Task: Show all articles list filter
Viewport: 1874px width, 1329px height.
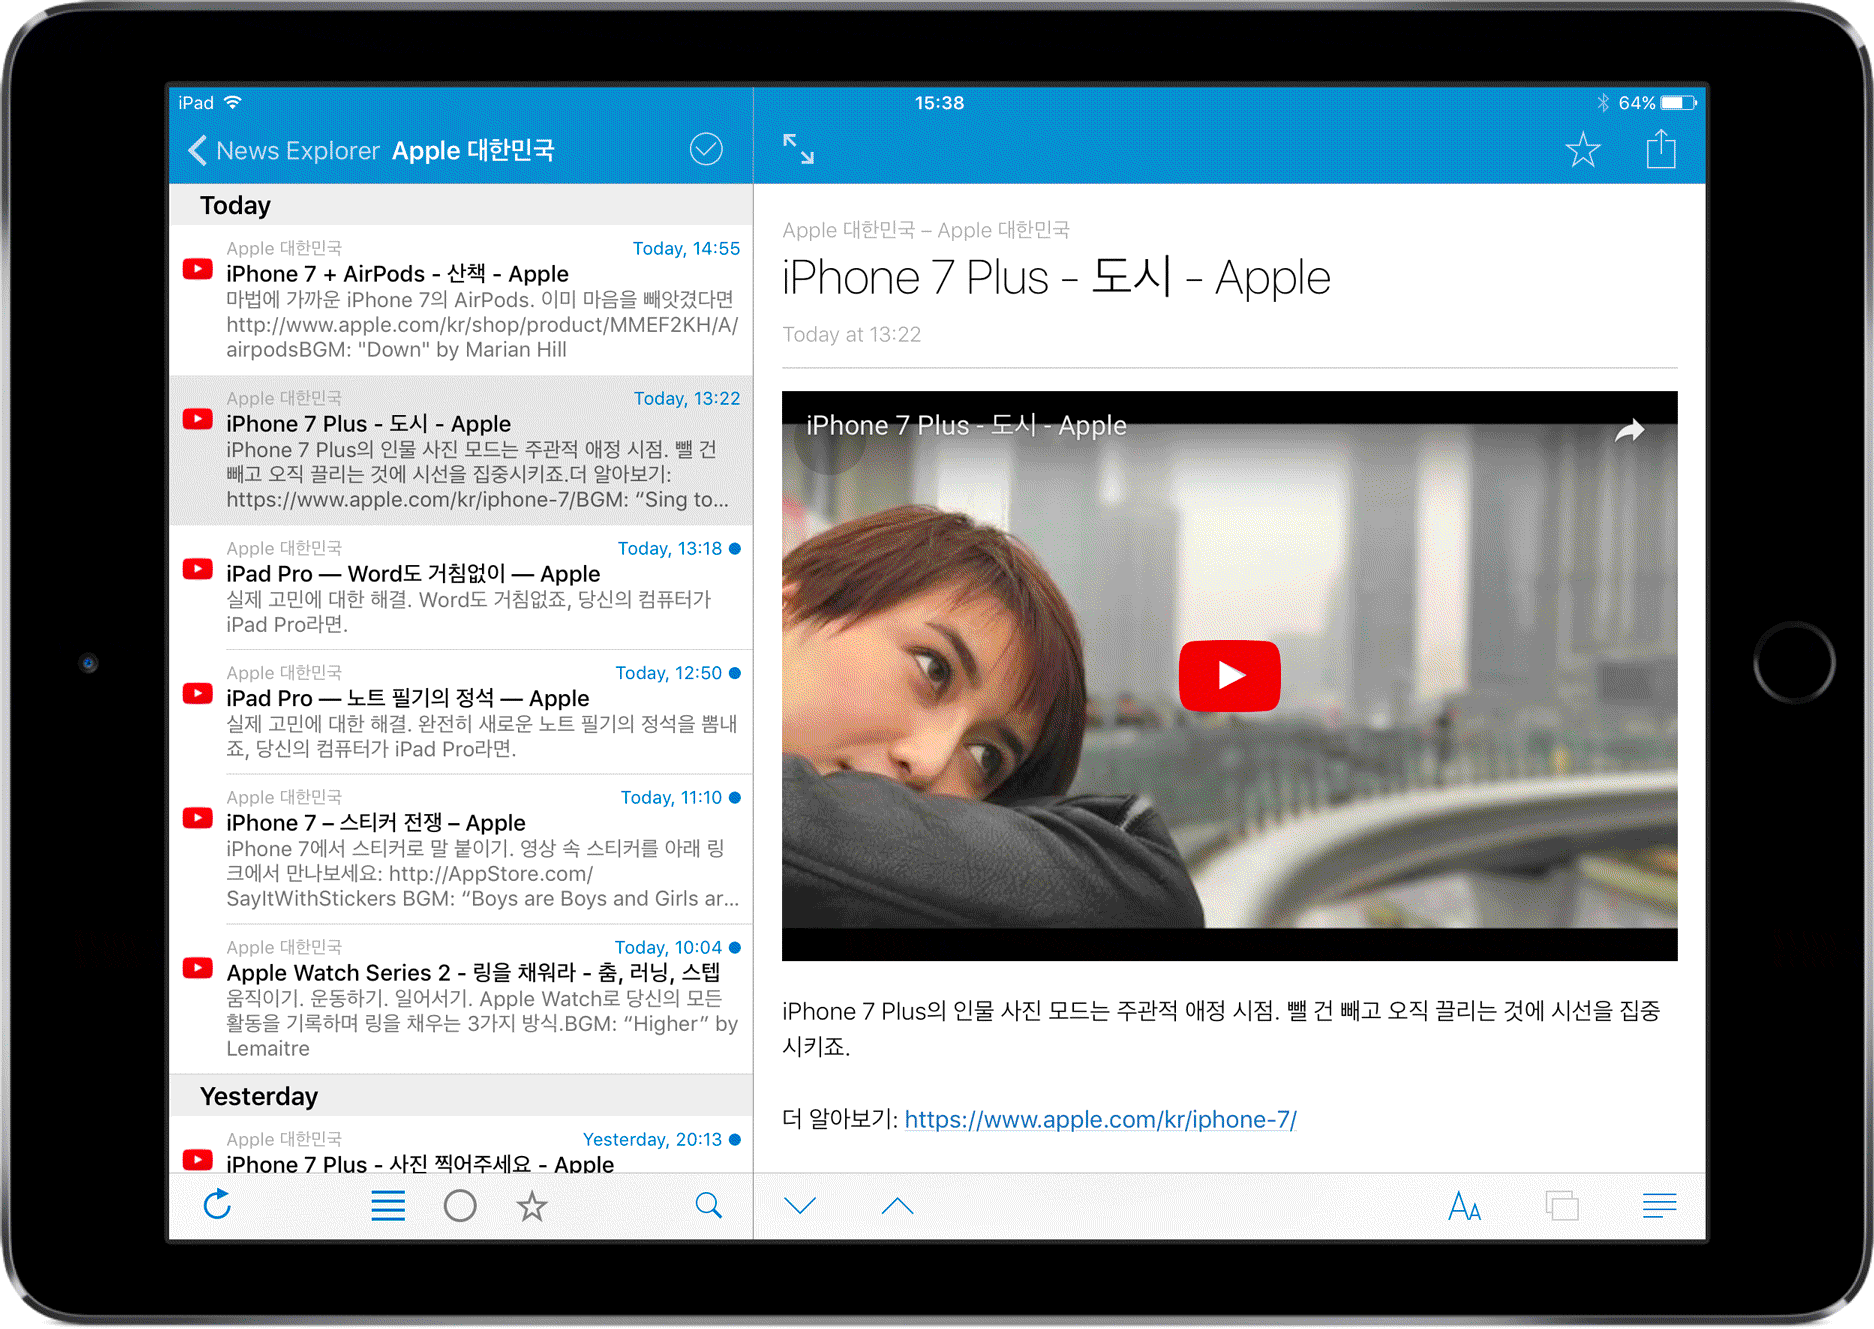Action: pyautogui.click(x=388, y=1206)
